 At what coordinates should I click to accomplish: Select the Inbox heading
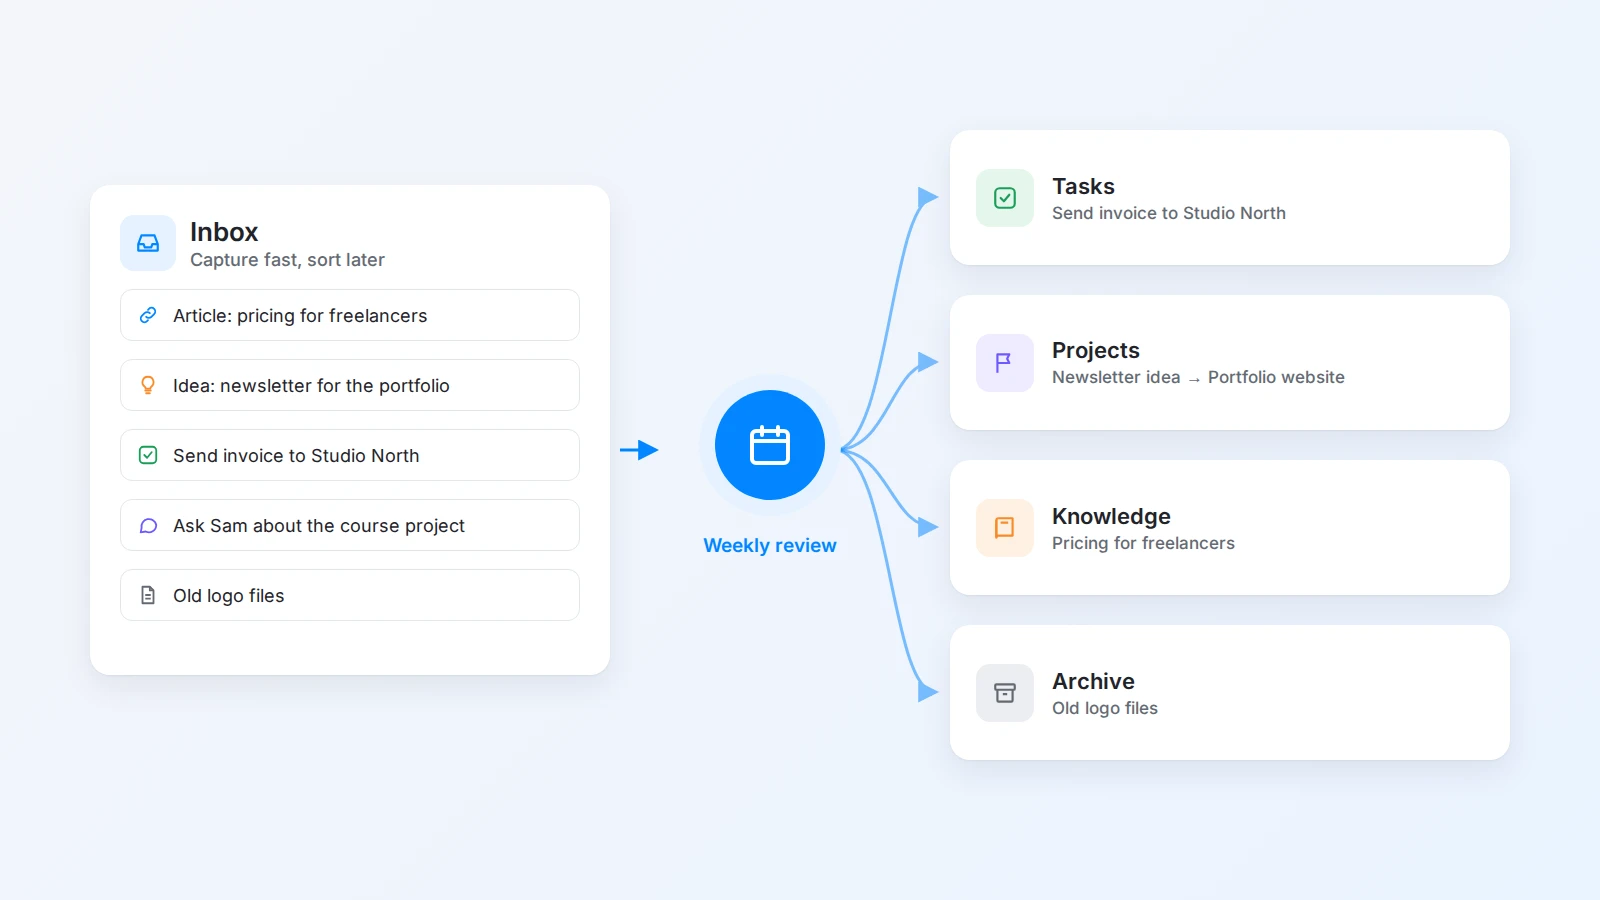click(x=224, y=232)
